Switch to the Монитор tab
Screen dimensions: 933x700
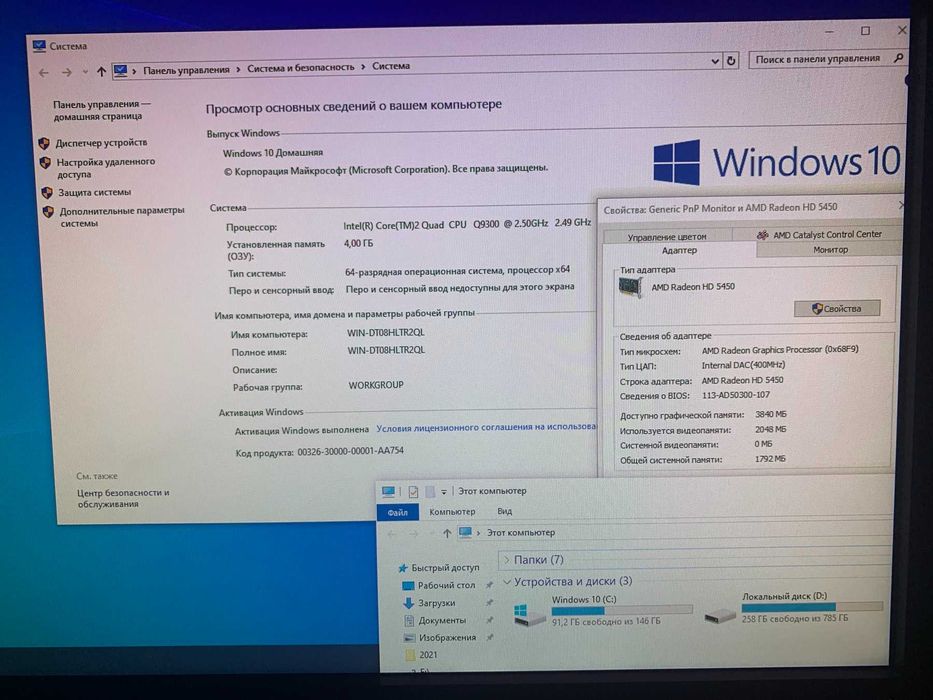point(830,249)
